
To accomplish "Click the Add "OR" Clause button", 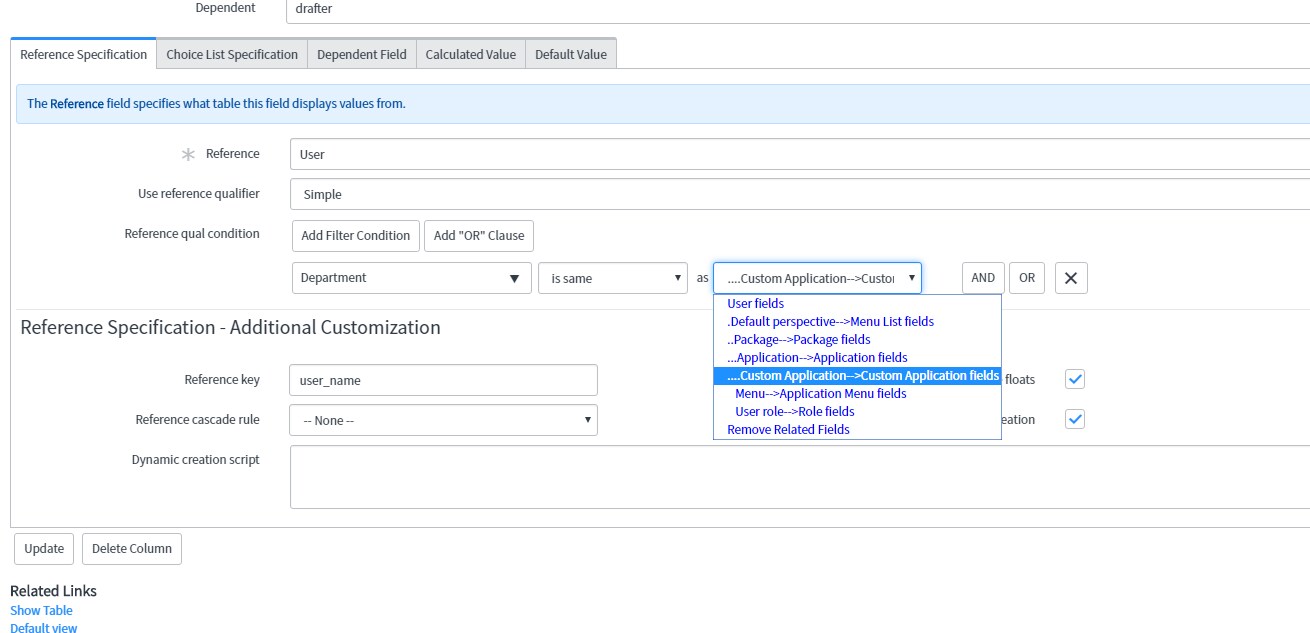I will pyautogui.click(x=479, y=235).
